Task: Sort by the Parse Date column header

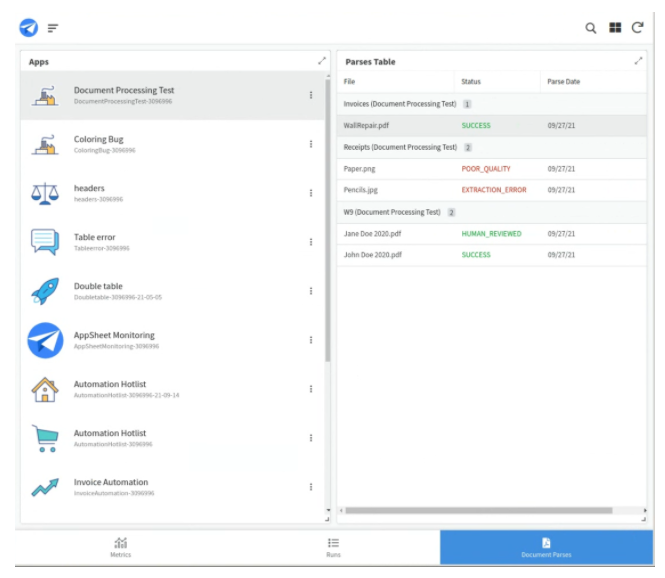Action: (x=563, y=81)
